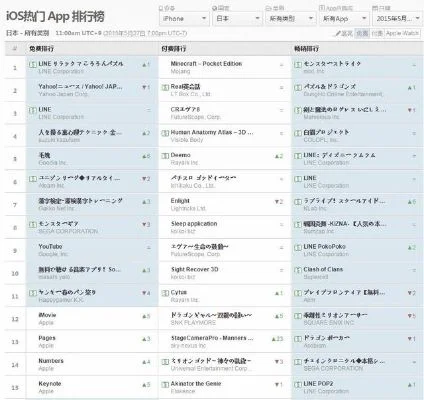Click the in-app purchase icon beside LINE POP2
424x400 pixels.
[298, 384]
